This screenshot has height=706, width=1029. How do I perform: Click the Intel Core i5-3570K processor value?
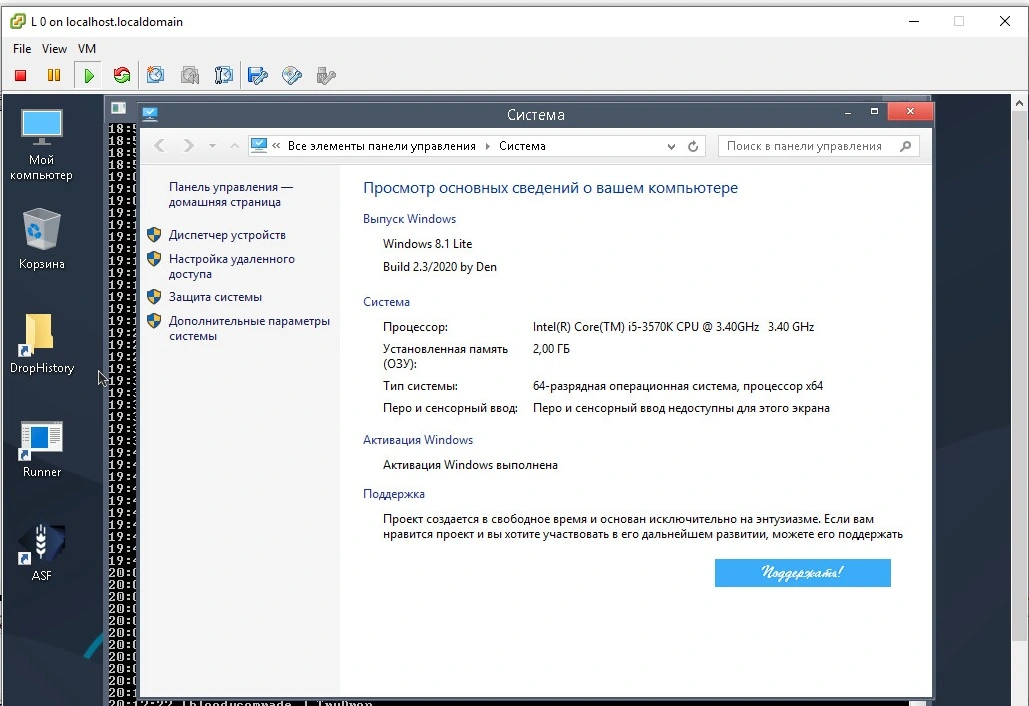tap(673, 327)
